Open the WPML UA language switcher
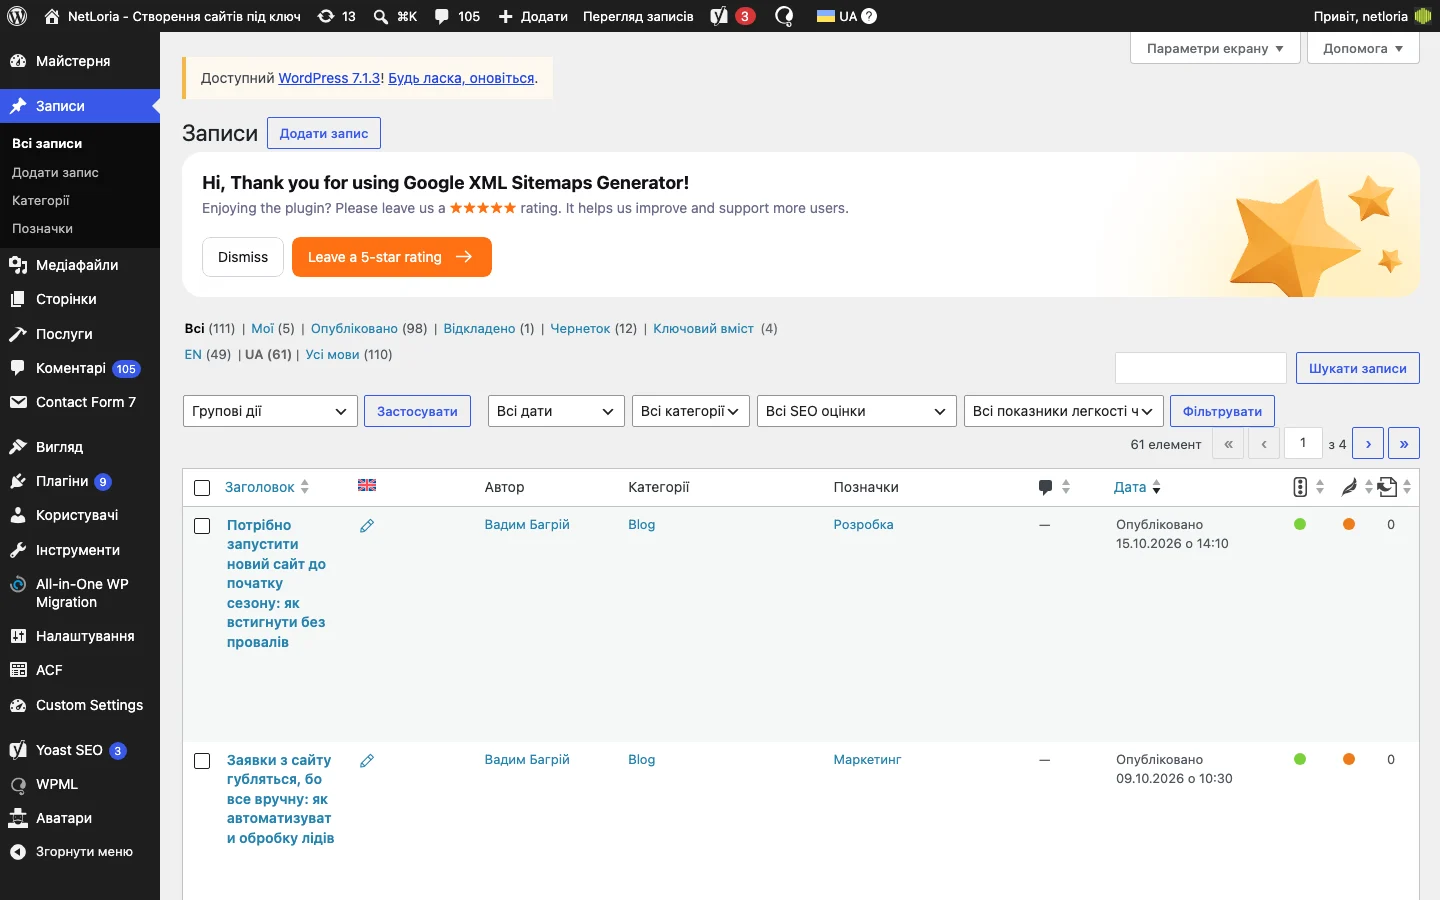Screen dimensions: 1440x900 pos(846,16)
